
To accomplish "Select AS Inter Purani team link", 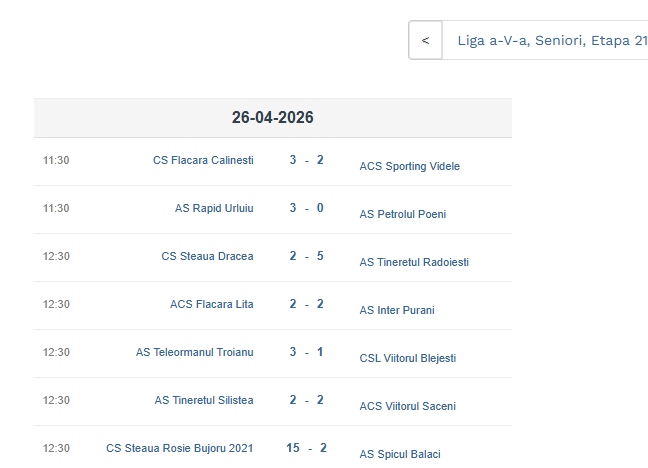I will [397, 310].
